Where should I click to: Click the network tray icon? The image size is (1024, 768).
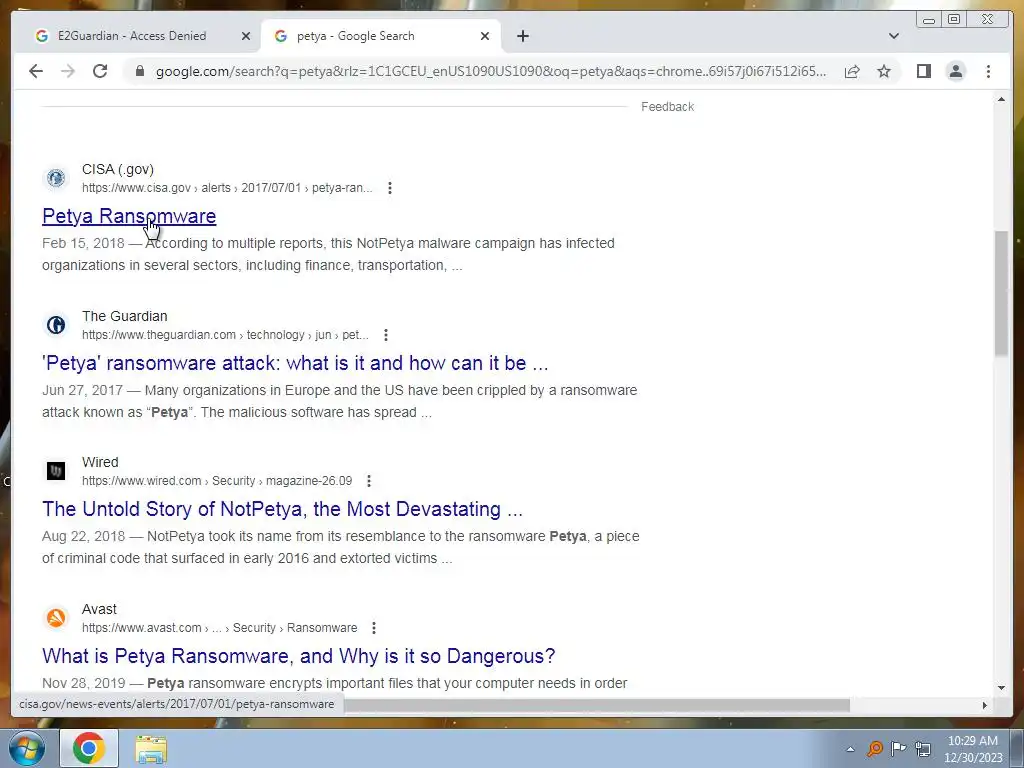923,748
